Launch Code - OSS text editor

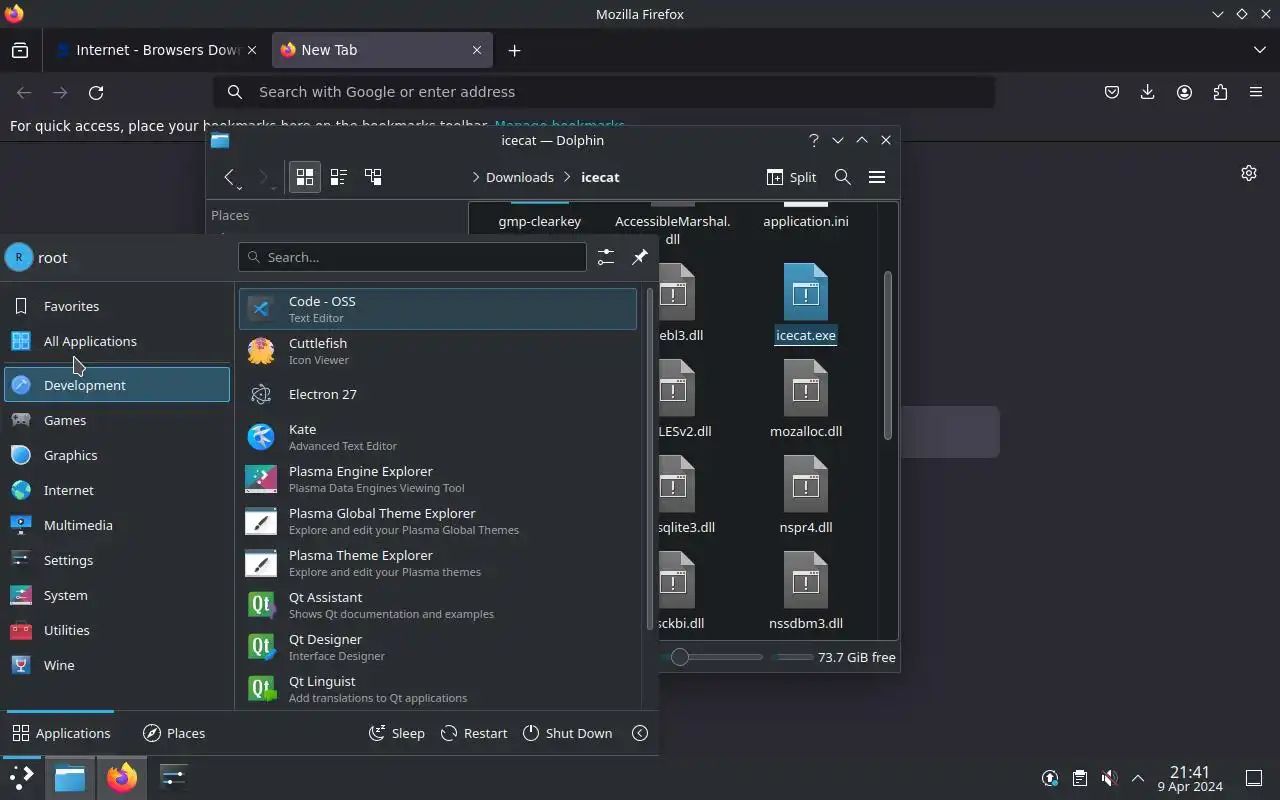tap(437, 309)
